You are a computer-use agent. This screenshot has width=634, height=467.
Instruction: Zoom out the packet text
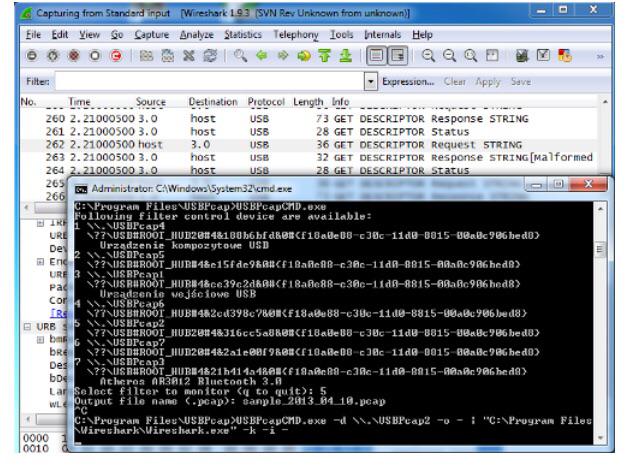[450, 55]
